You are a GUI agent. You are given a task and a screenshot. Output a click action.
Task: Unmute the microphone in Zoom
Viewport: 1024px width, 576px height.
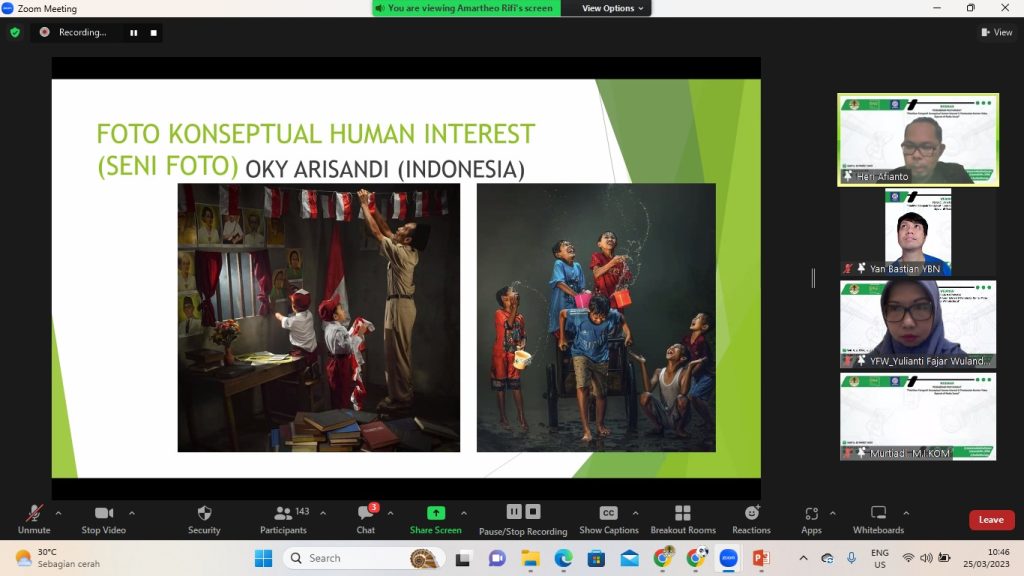point(34,519)
